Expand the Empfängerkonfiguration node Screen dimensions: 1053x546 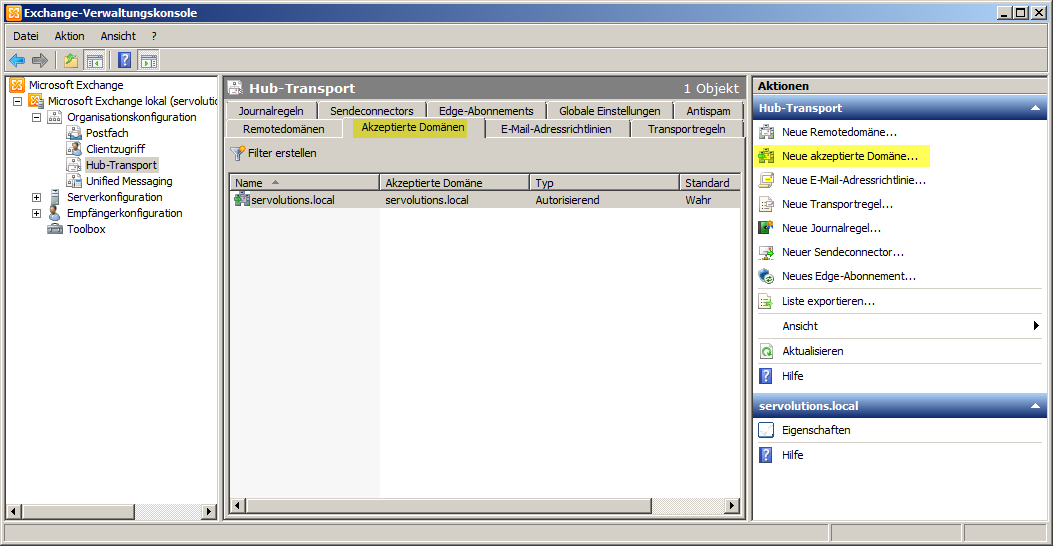pyautogui.click(x=36, y=214)
